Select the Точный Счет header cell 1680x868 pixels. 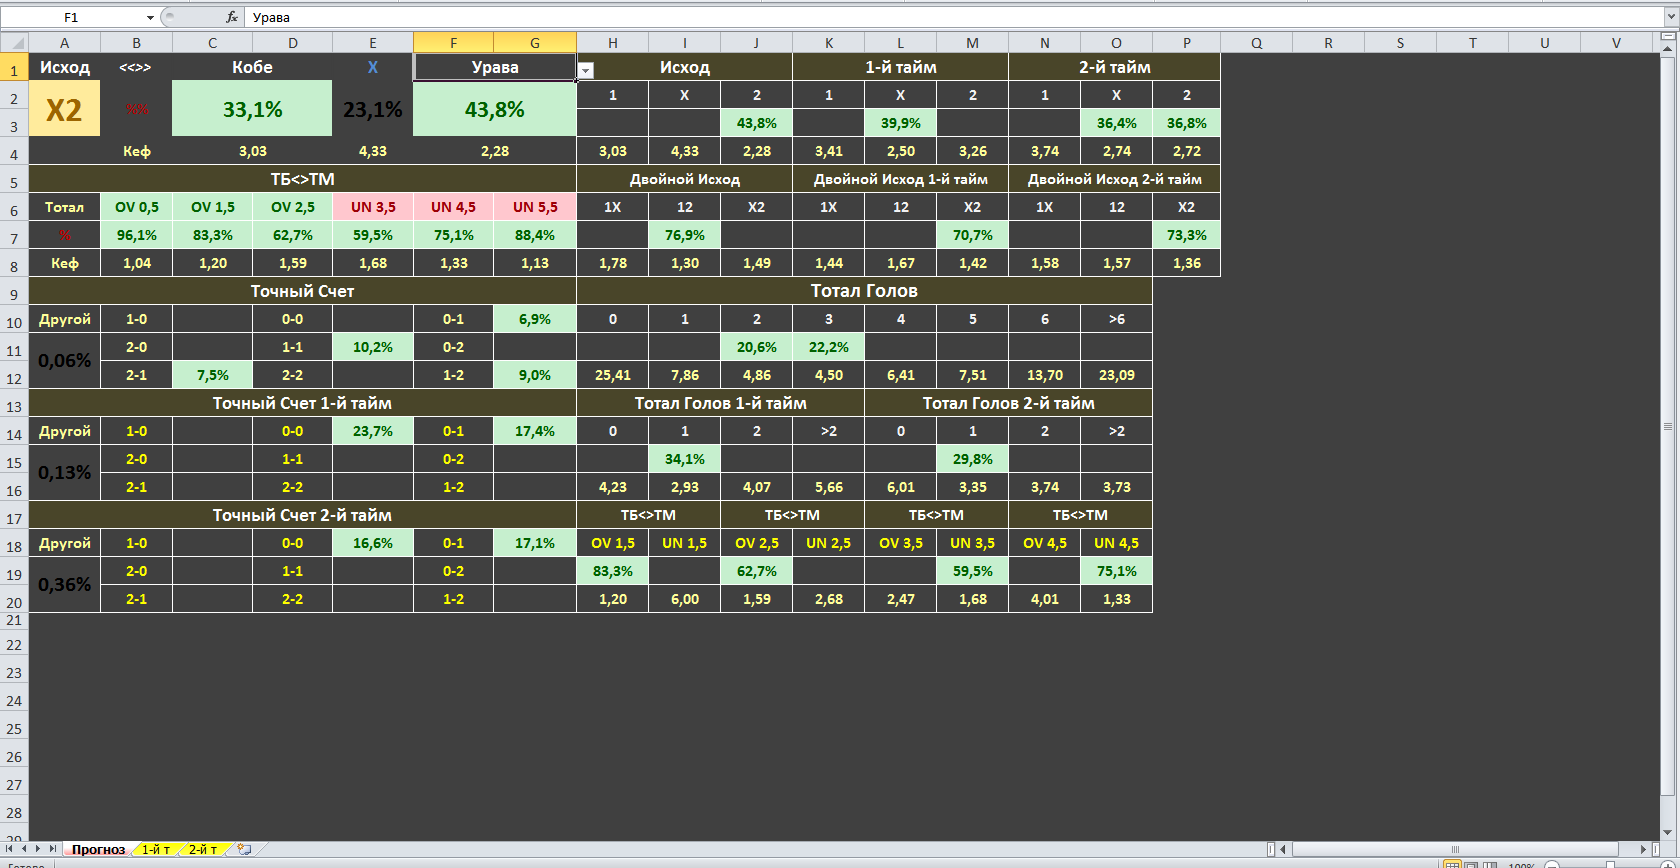[302, 291]
